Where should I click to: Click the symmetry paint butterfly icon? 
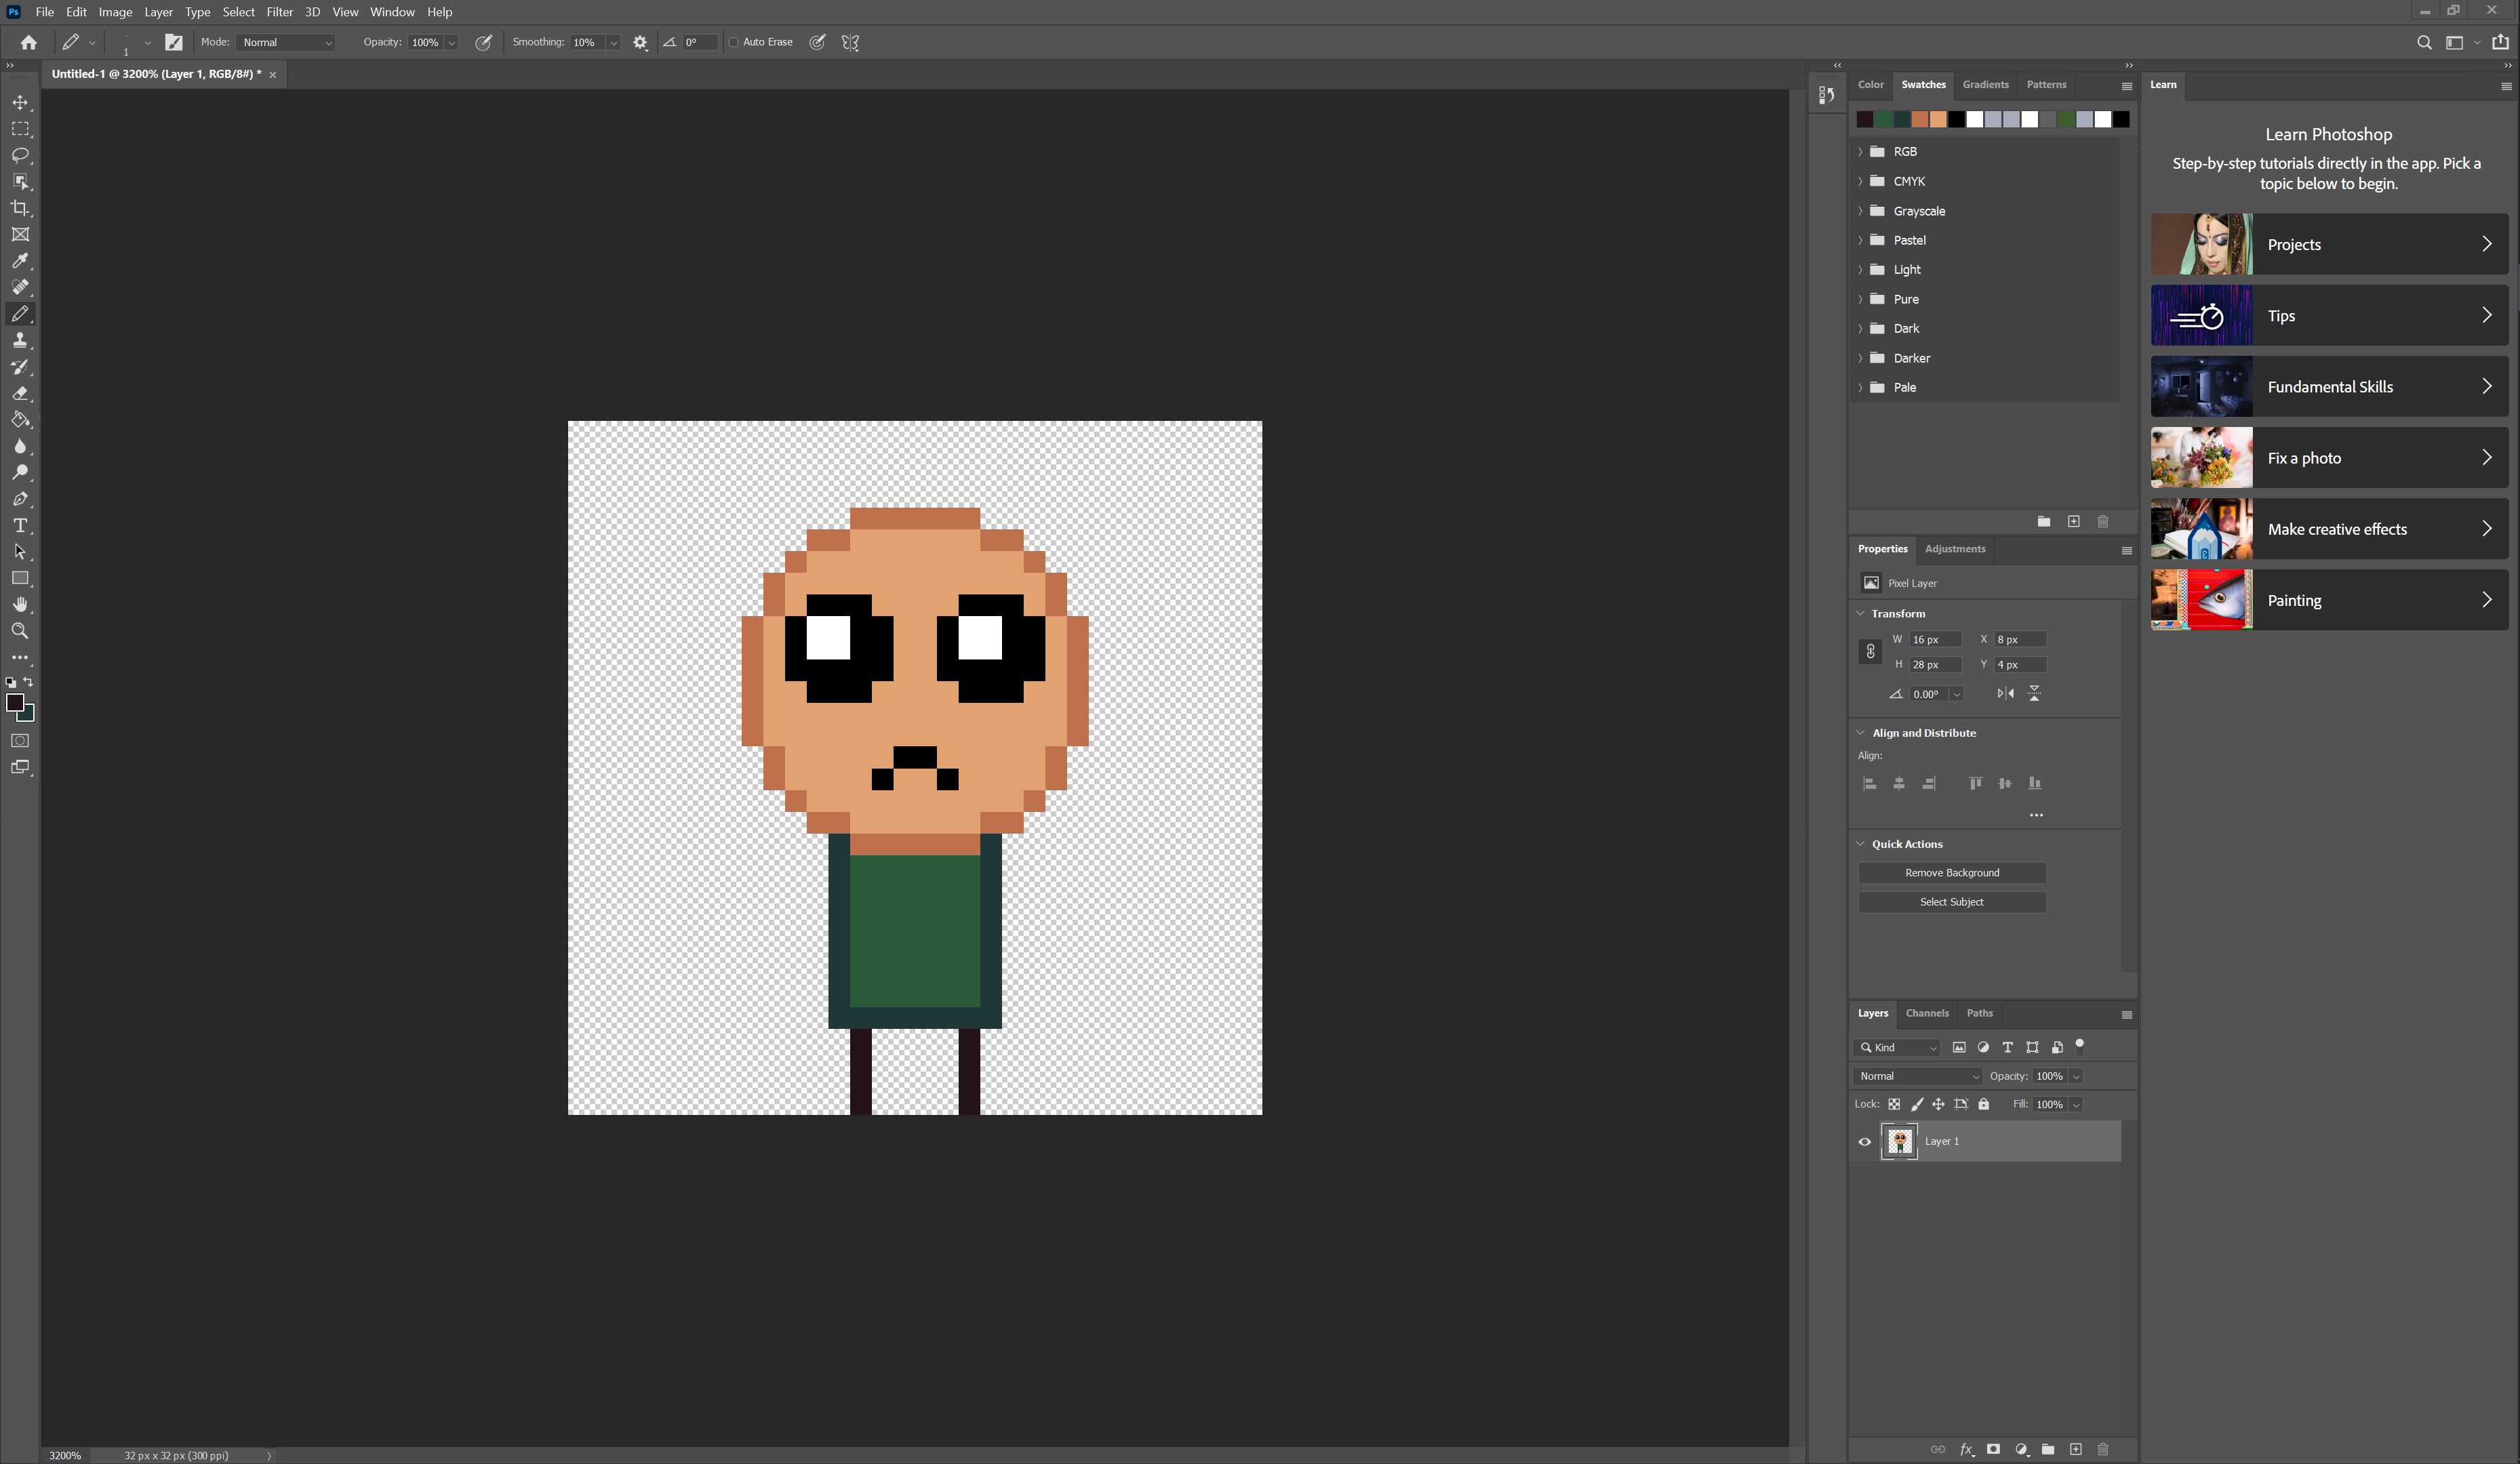point(850,42)
